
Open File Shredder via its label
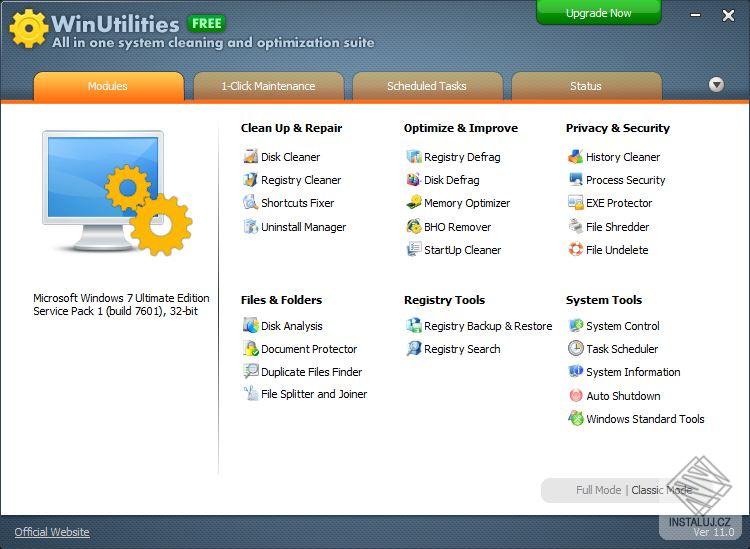618,227
